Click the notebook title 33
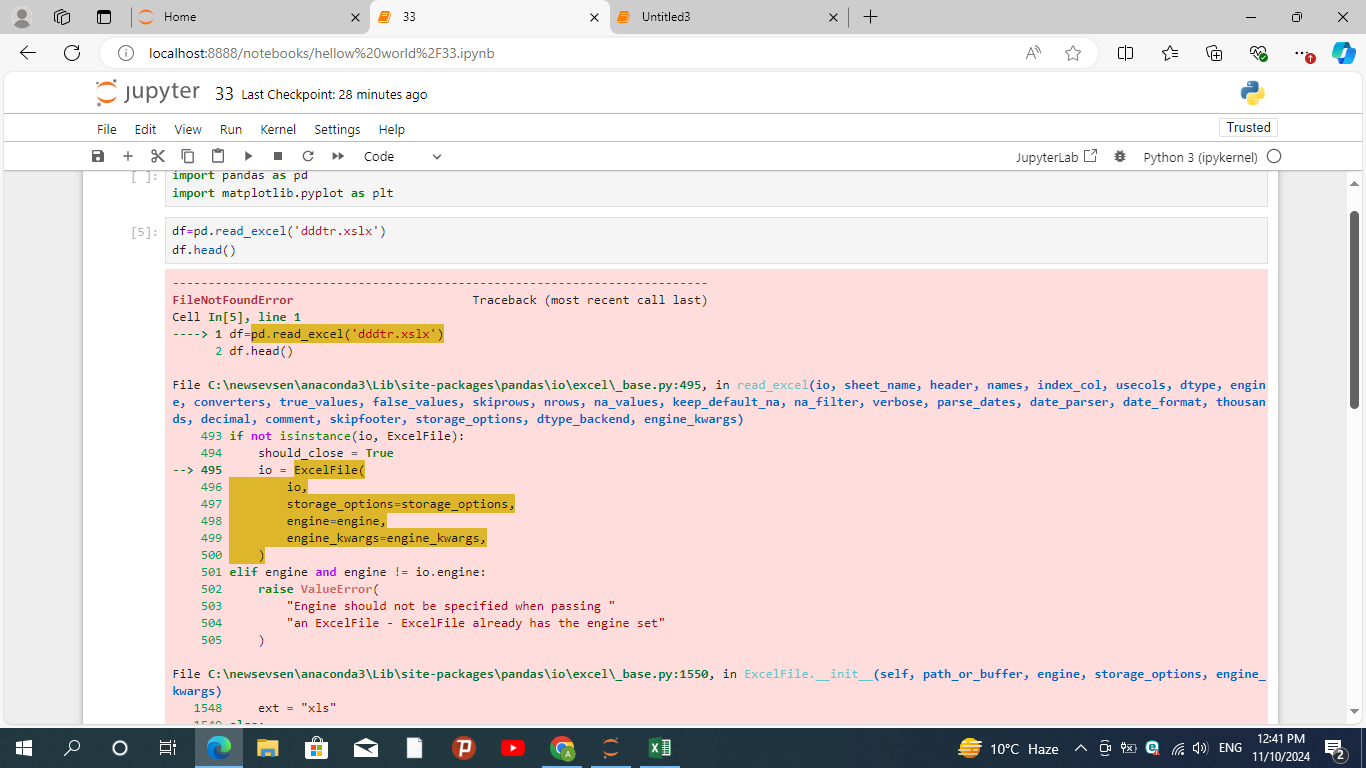 pyautogui.click(x=224, y=94)
